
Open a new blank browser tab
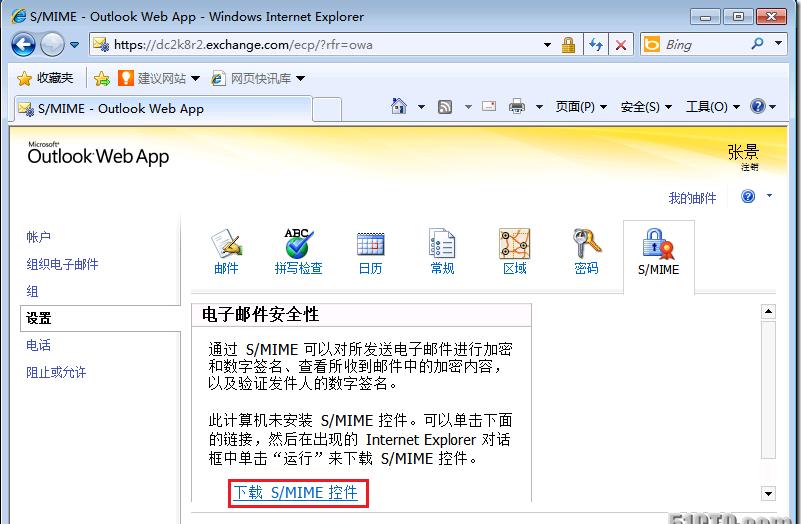[326, 109]
